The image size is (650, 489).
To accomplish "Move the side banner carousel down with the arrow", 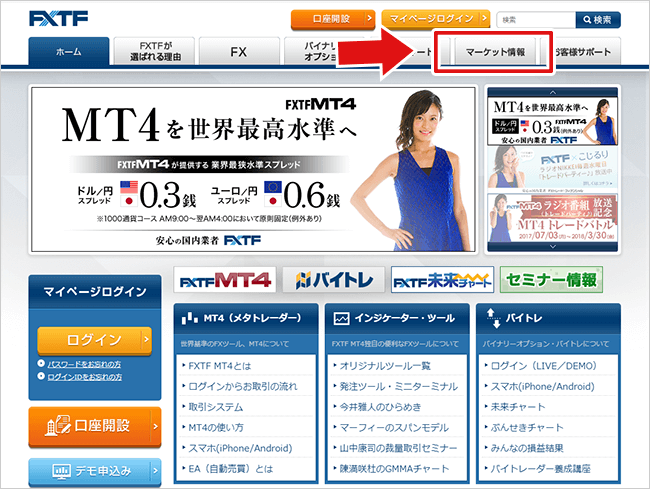I will (553, 247).
